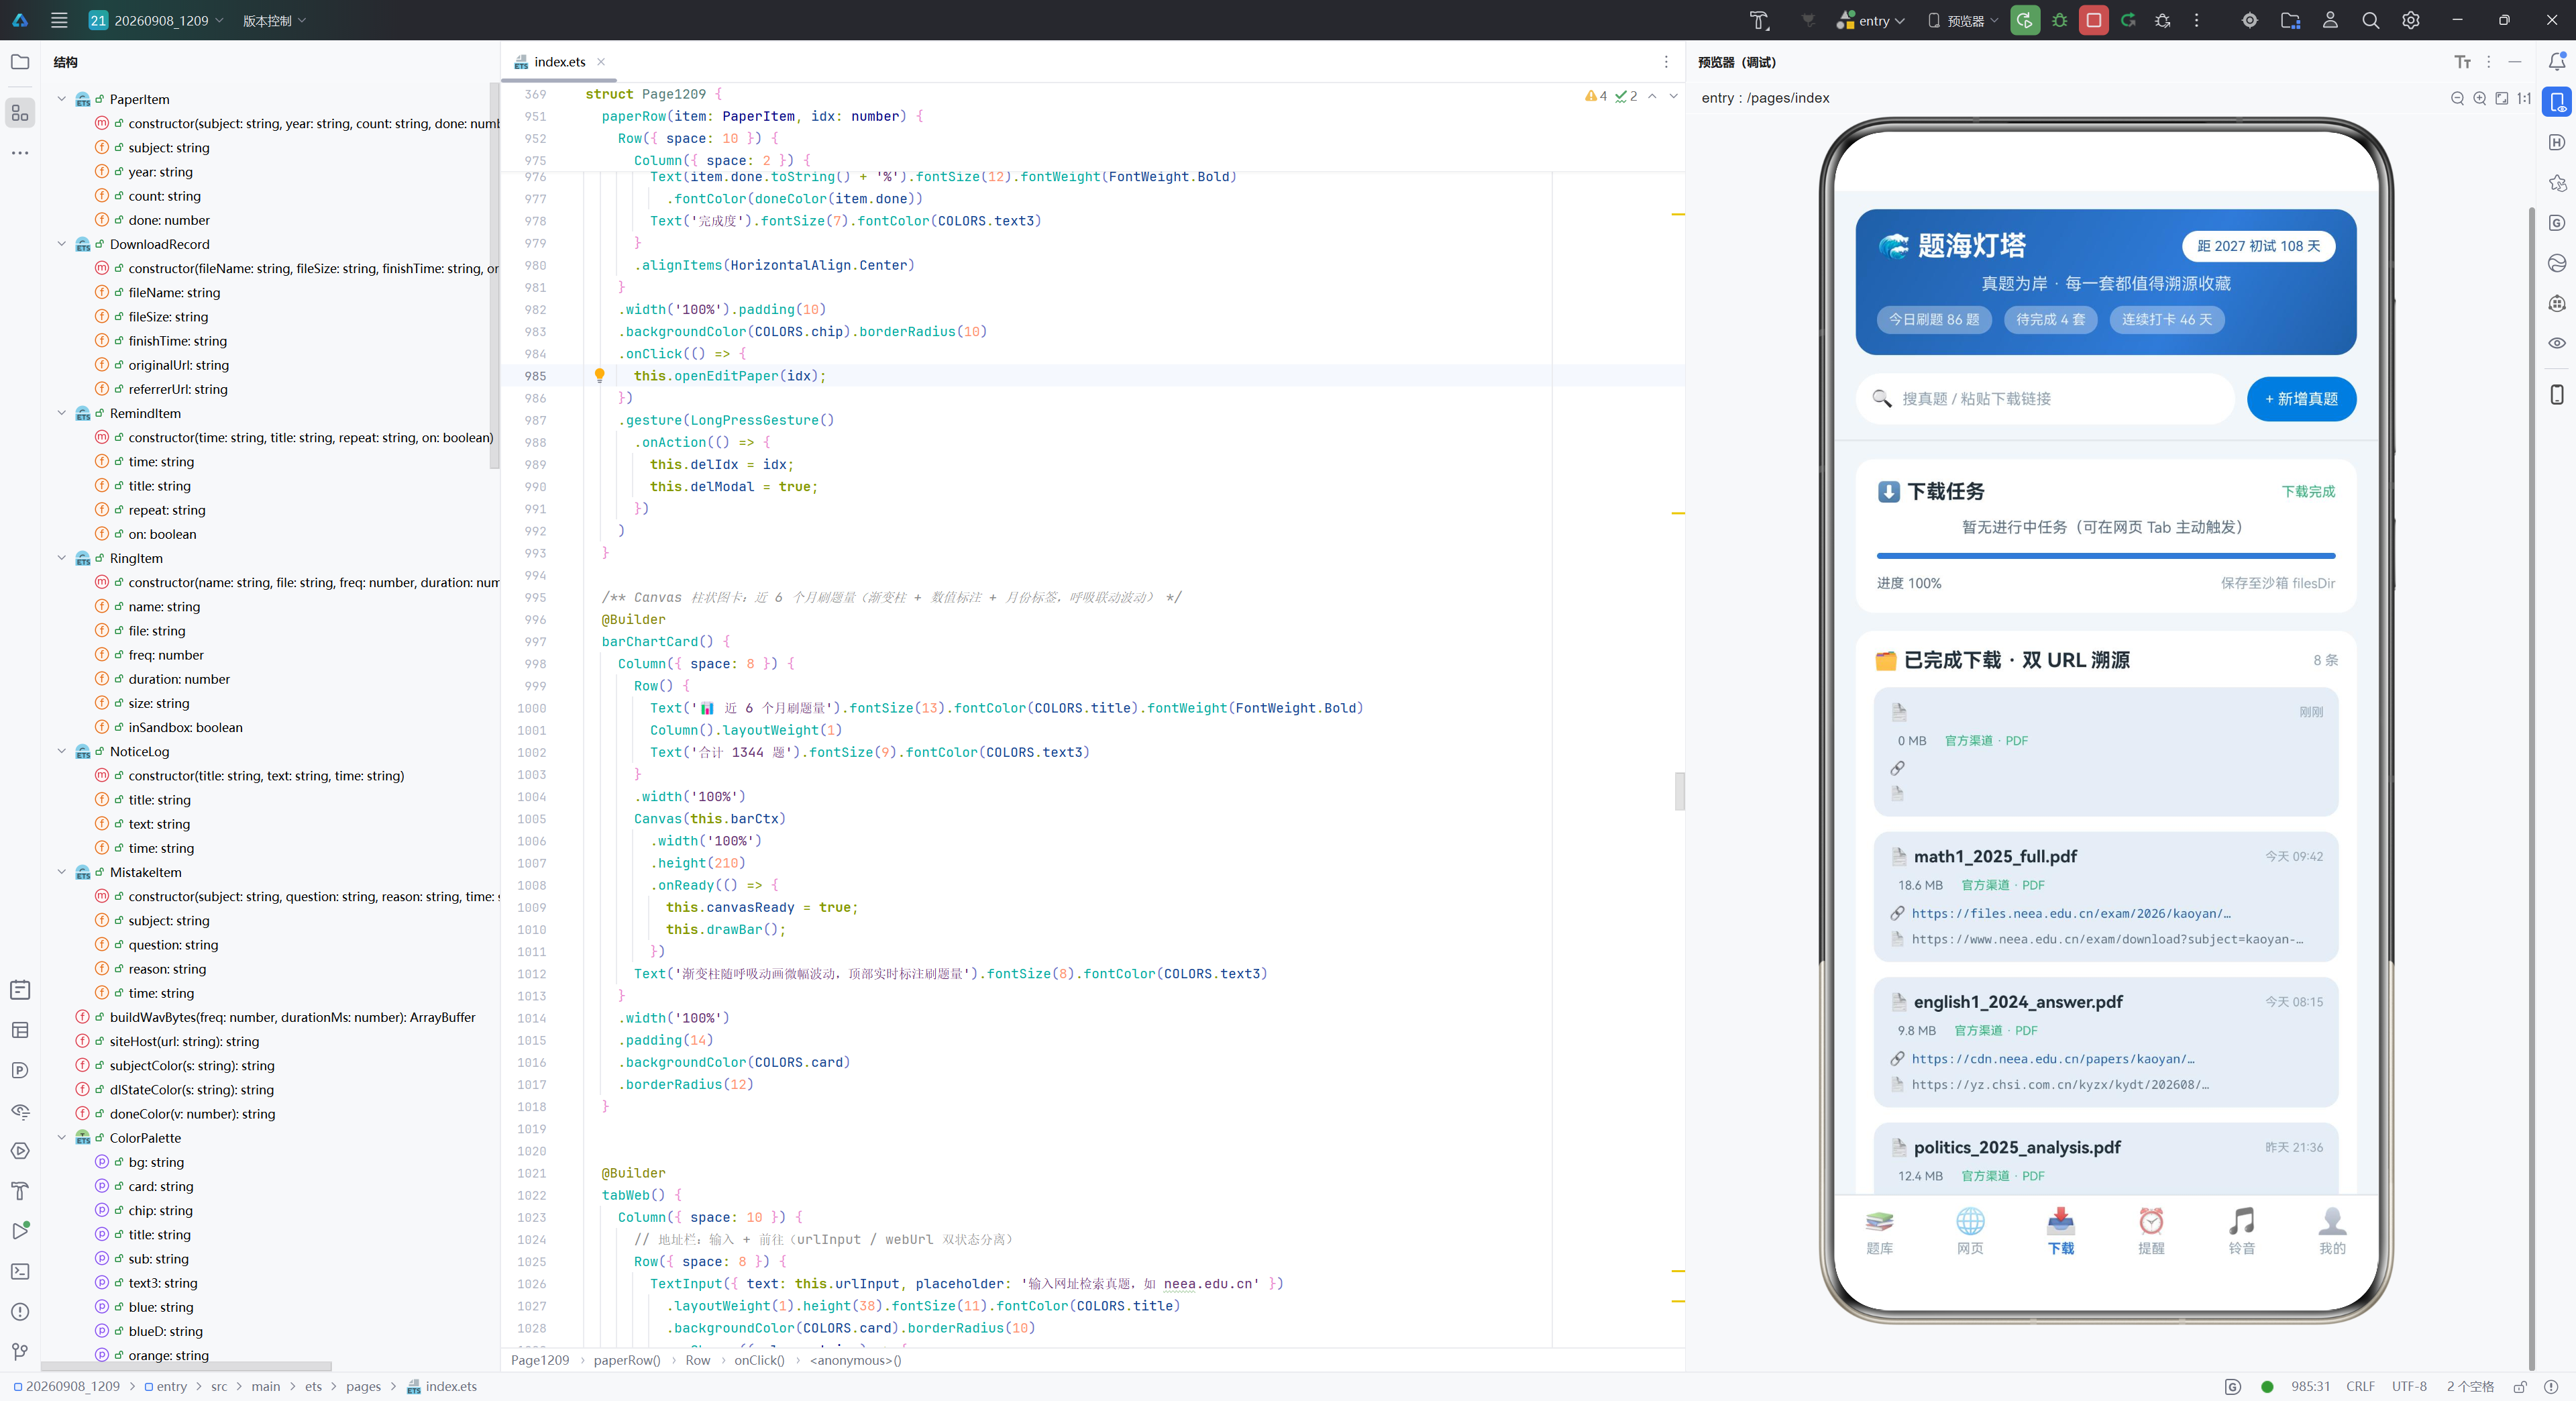Open the 版本控制 menu
2576x1401 pixels.
(x=274, y=20)
